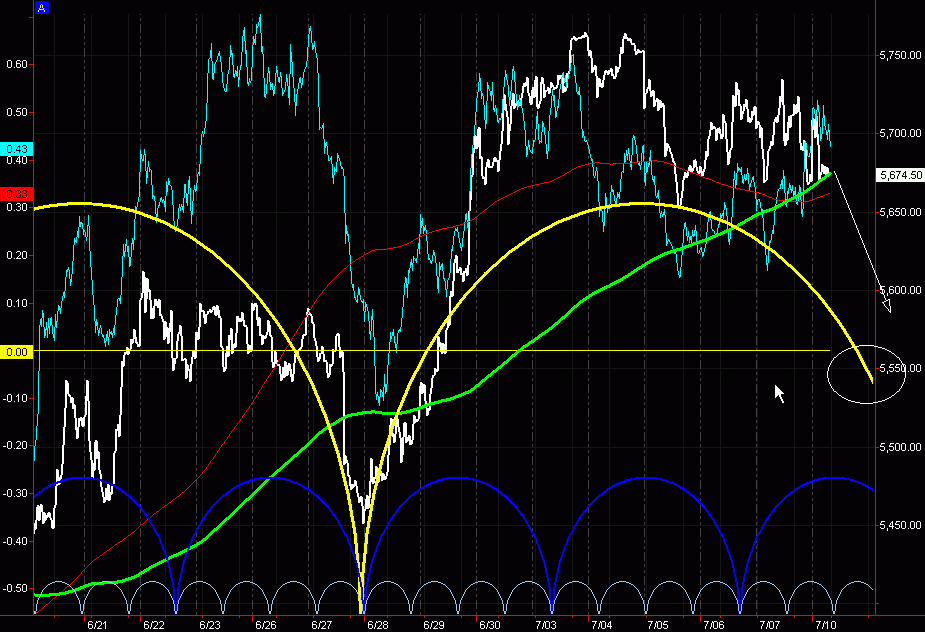The width and height of the screenshot is (925, 632).
Task: Click the 5,450.00 price axis label
Action: coord(900,525)
